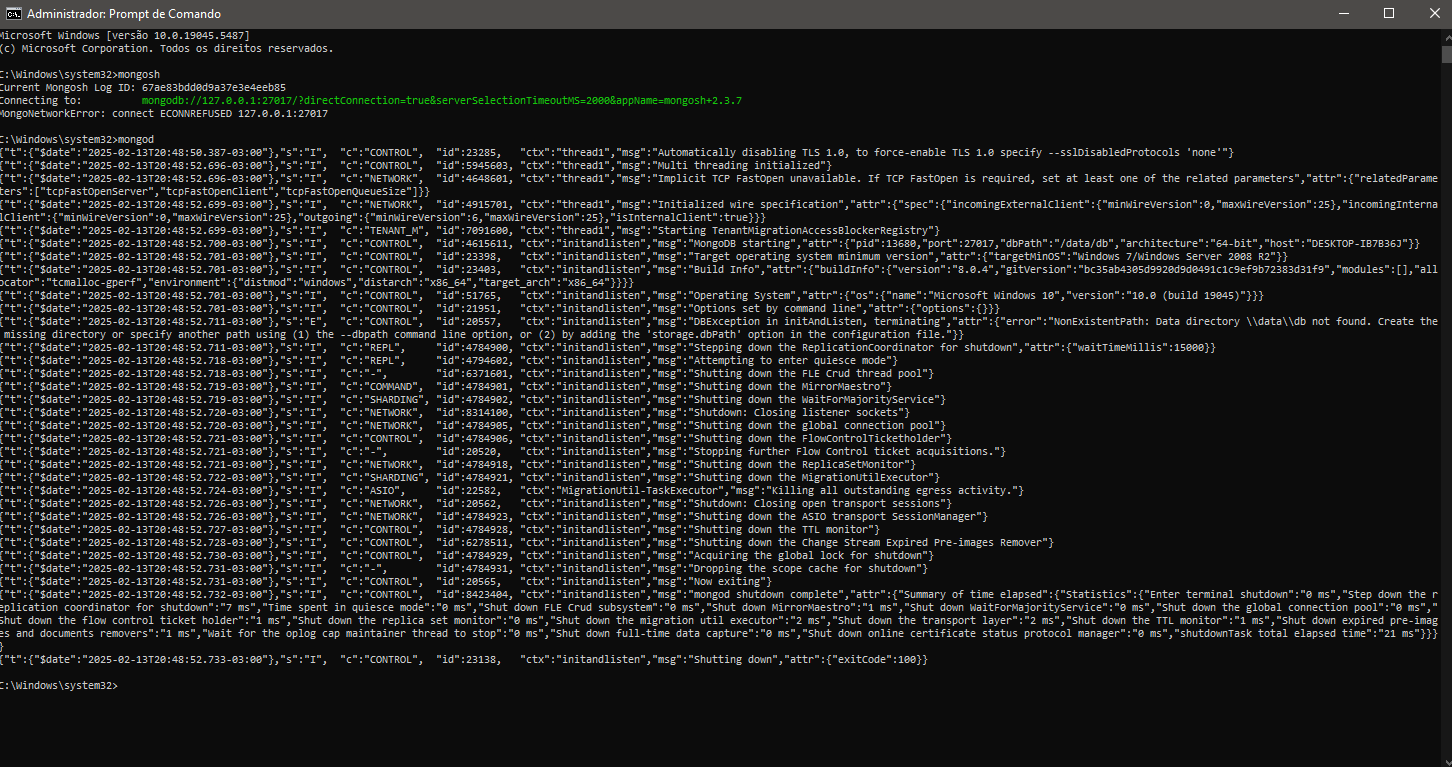Click the 'MongoNetworkError: connect ECONNREFUSED' line

[x=164, y=114]
